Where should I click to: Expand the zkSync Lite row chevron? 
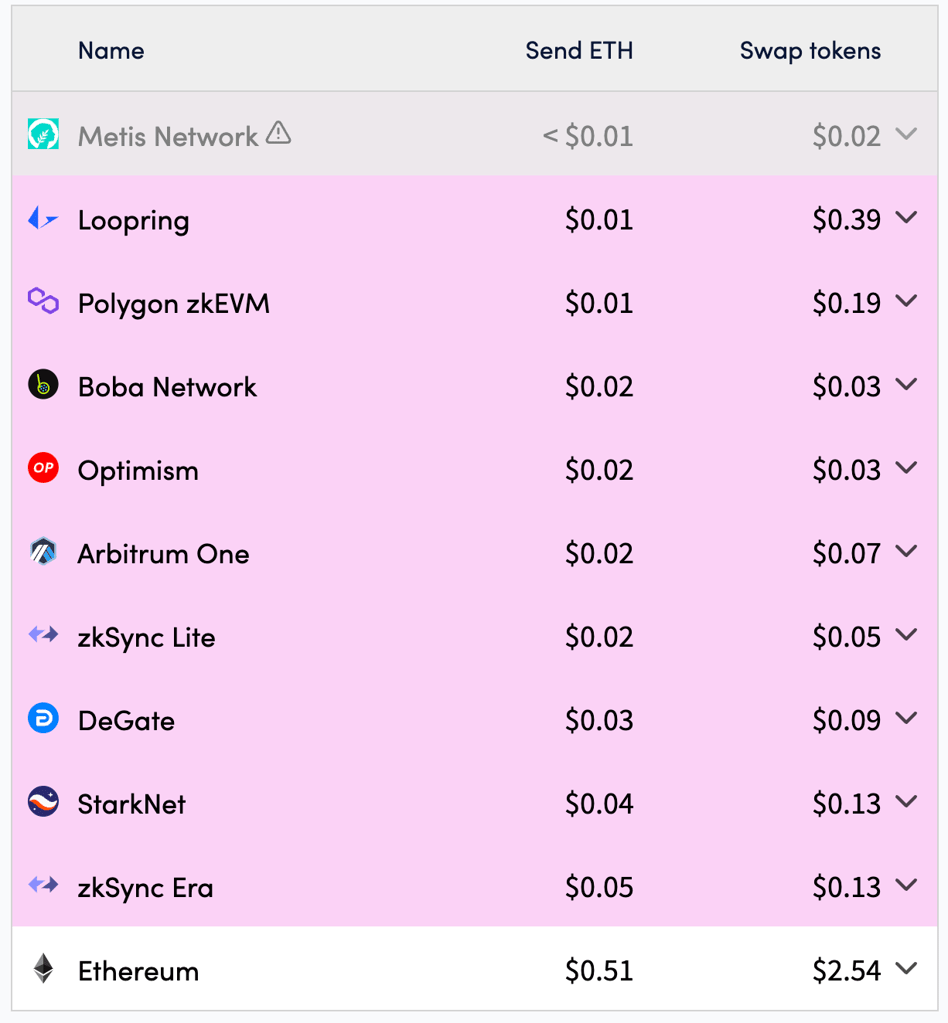coord(907,635)
